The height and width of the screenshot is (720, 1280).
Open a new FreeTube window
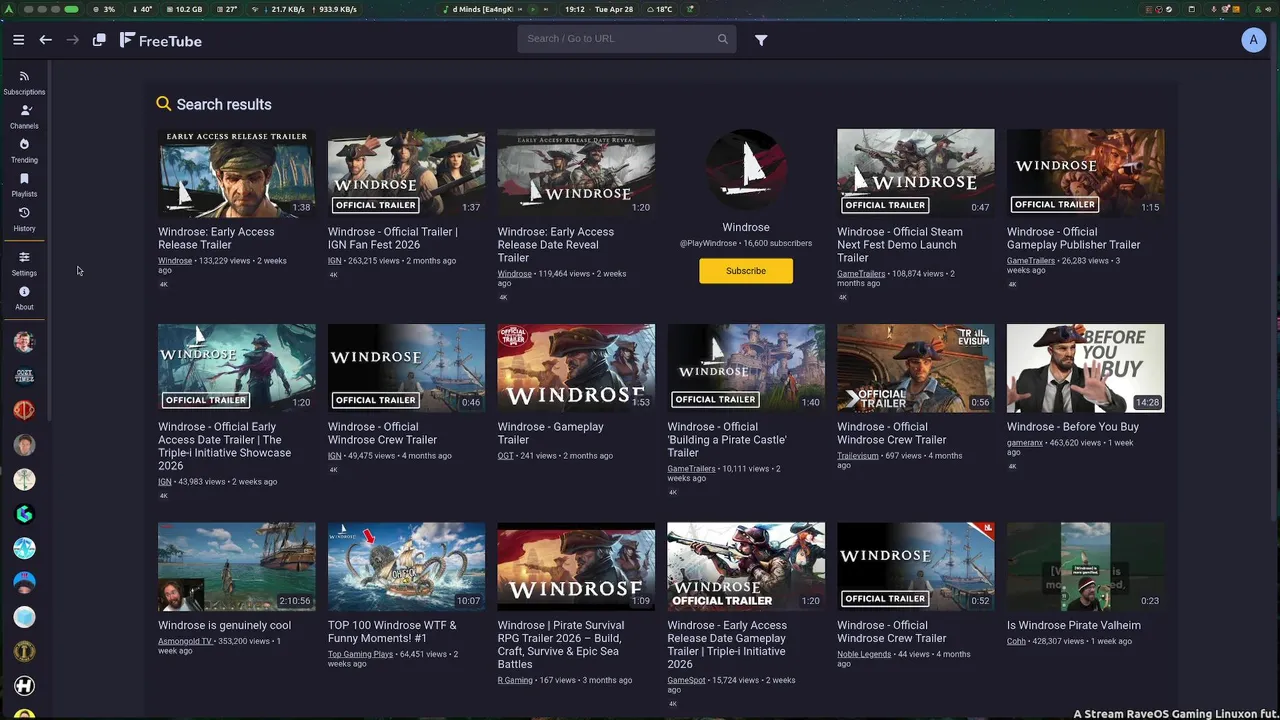(99, 40)
